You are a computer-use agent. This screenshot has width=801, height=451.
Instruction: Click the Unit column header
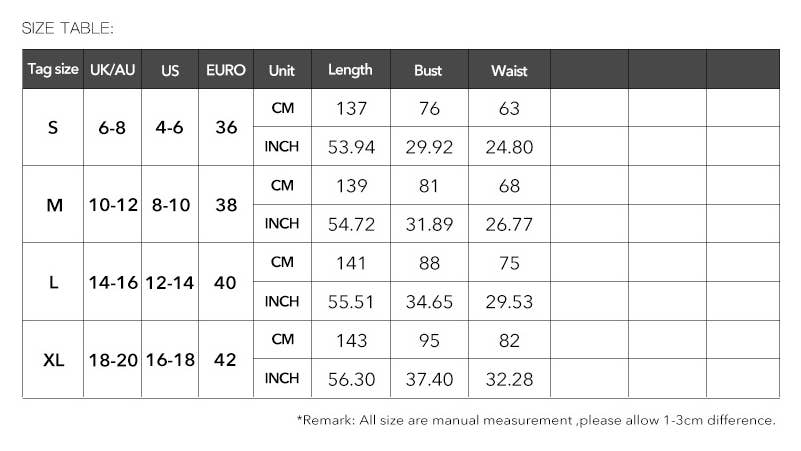pos(282,71)
